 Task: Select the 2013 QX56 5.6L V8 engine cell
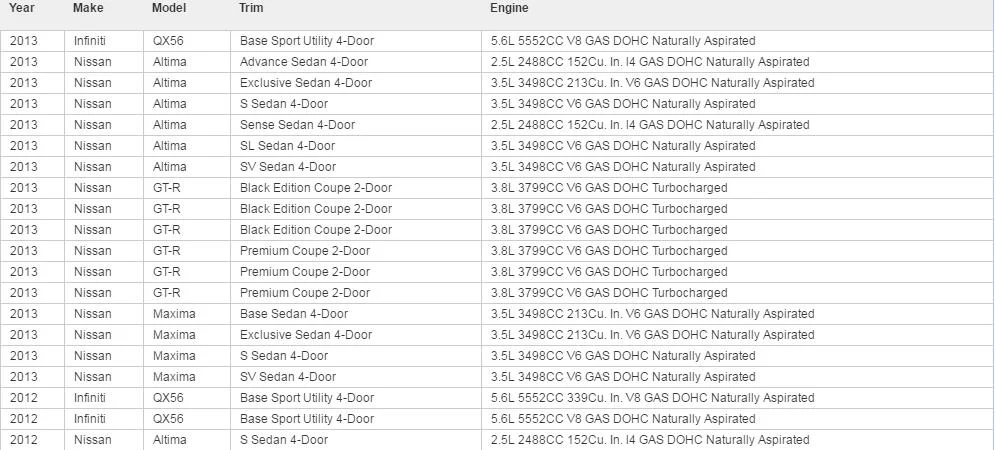pos(737,41)
